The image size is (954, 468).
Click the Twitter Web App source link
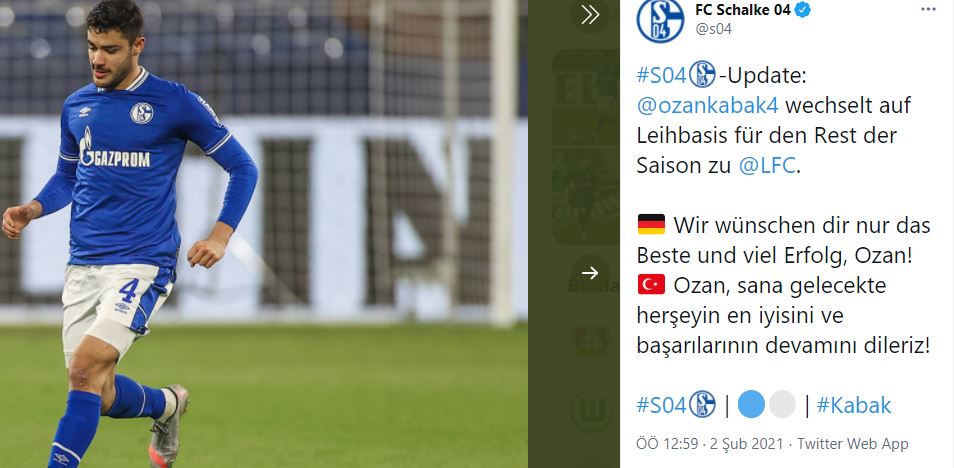tap(853, 444)
